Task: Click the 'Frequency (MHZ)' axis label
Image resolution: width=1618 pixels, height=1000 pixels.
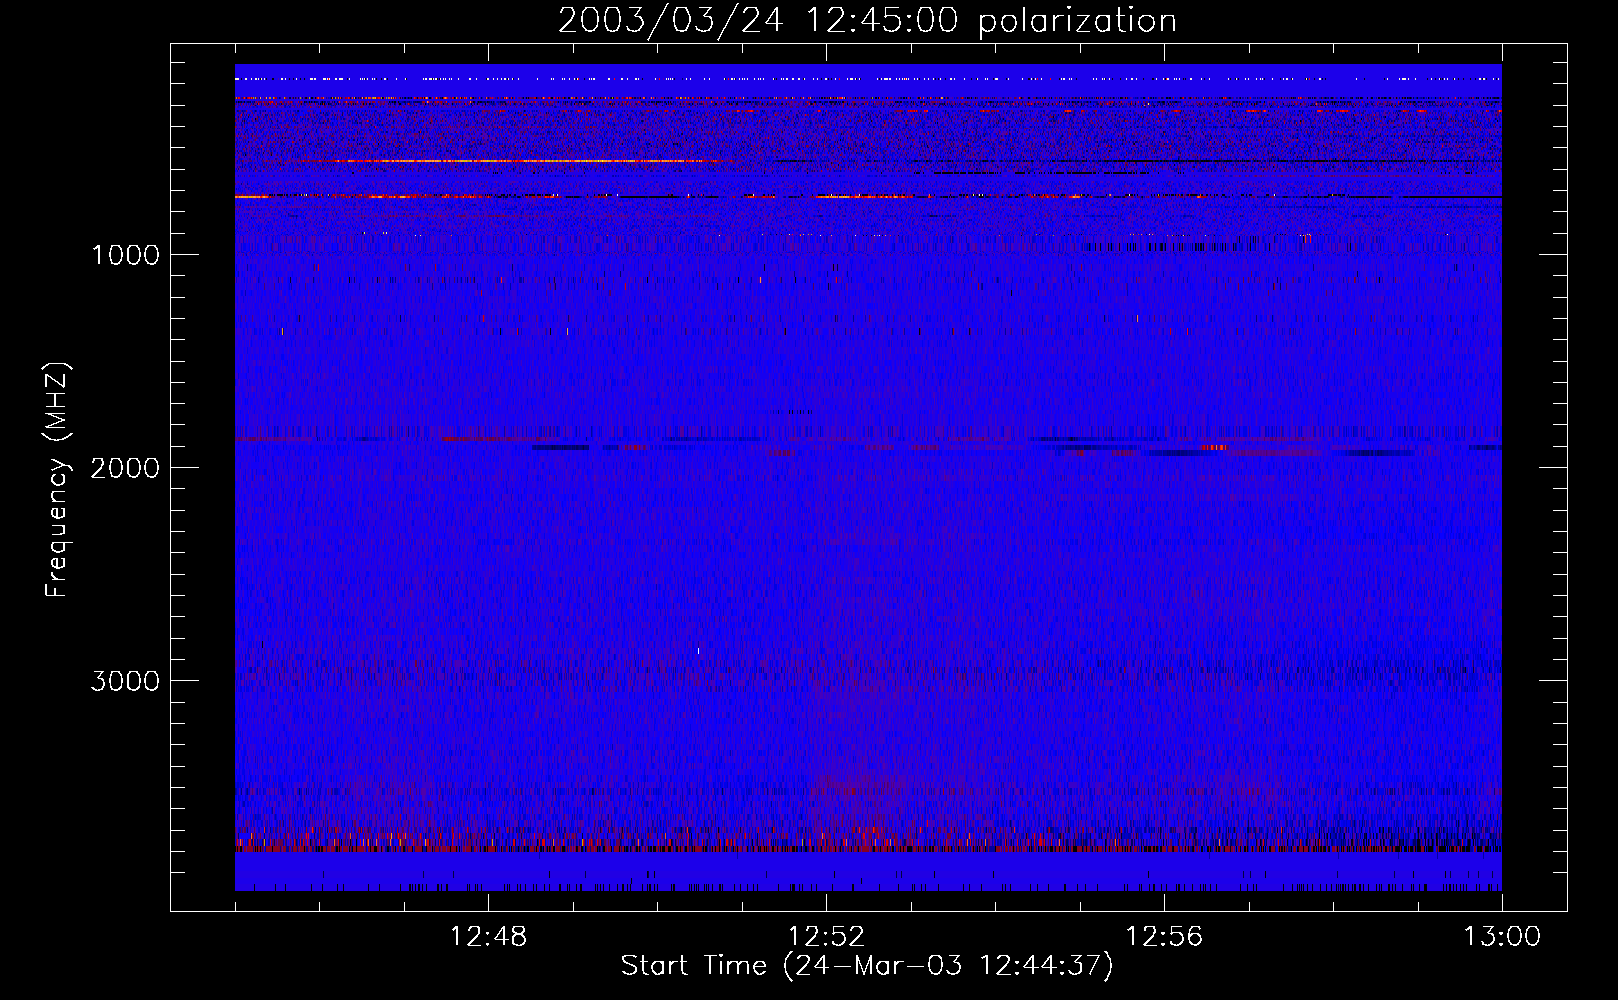Action: (57, 480)
